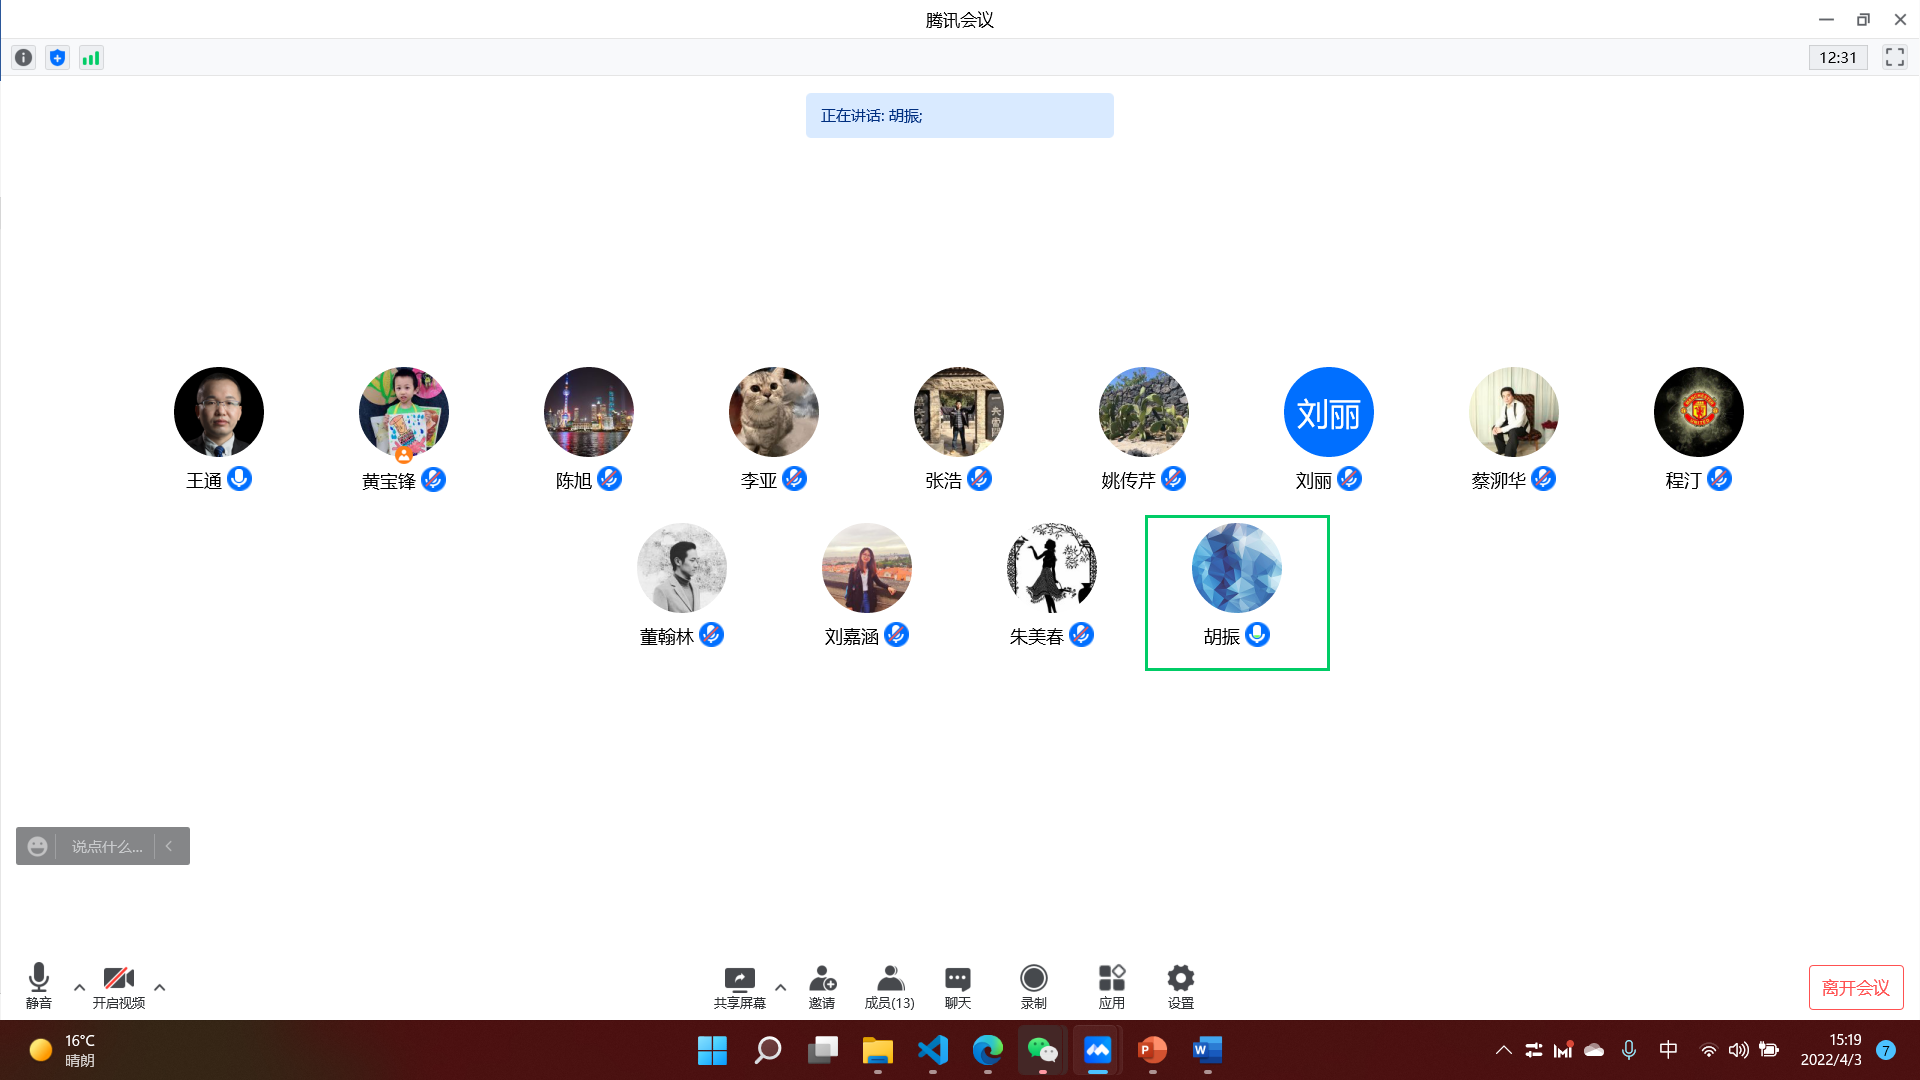
Task: Select 董翰林's black-and-white avatar
Action: pos(682,568)
